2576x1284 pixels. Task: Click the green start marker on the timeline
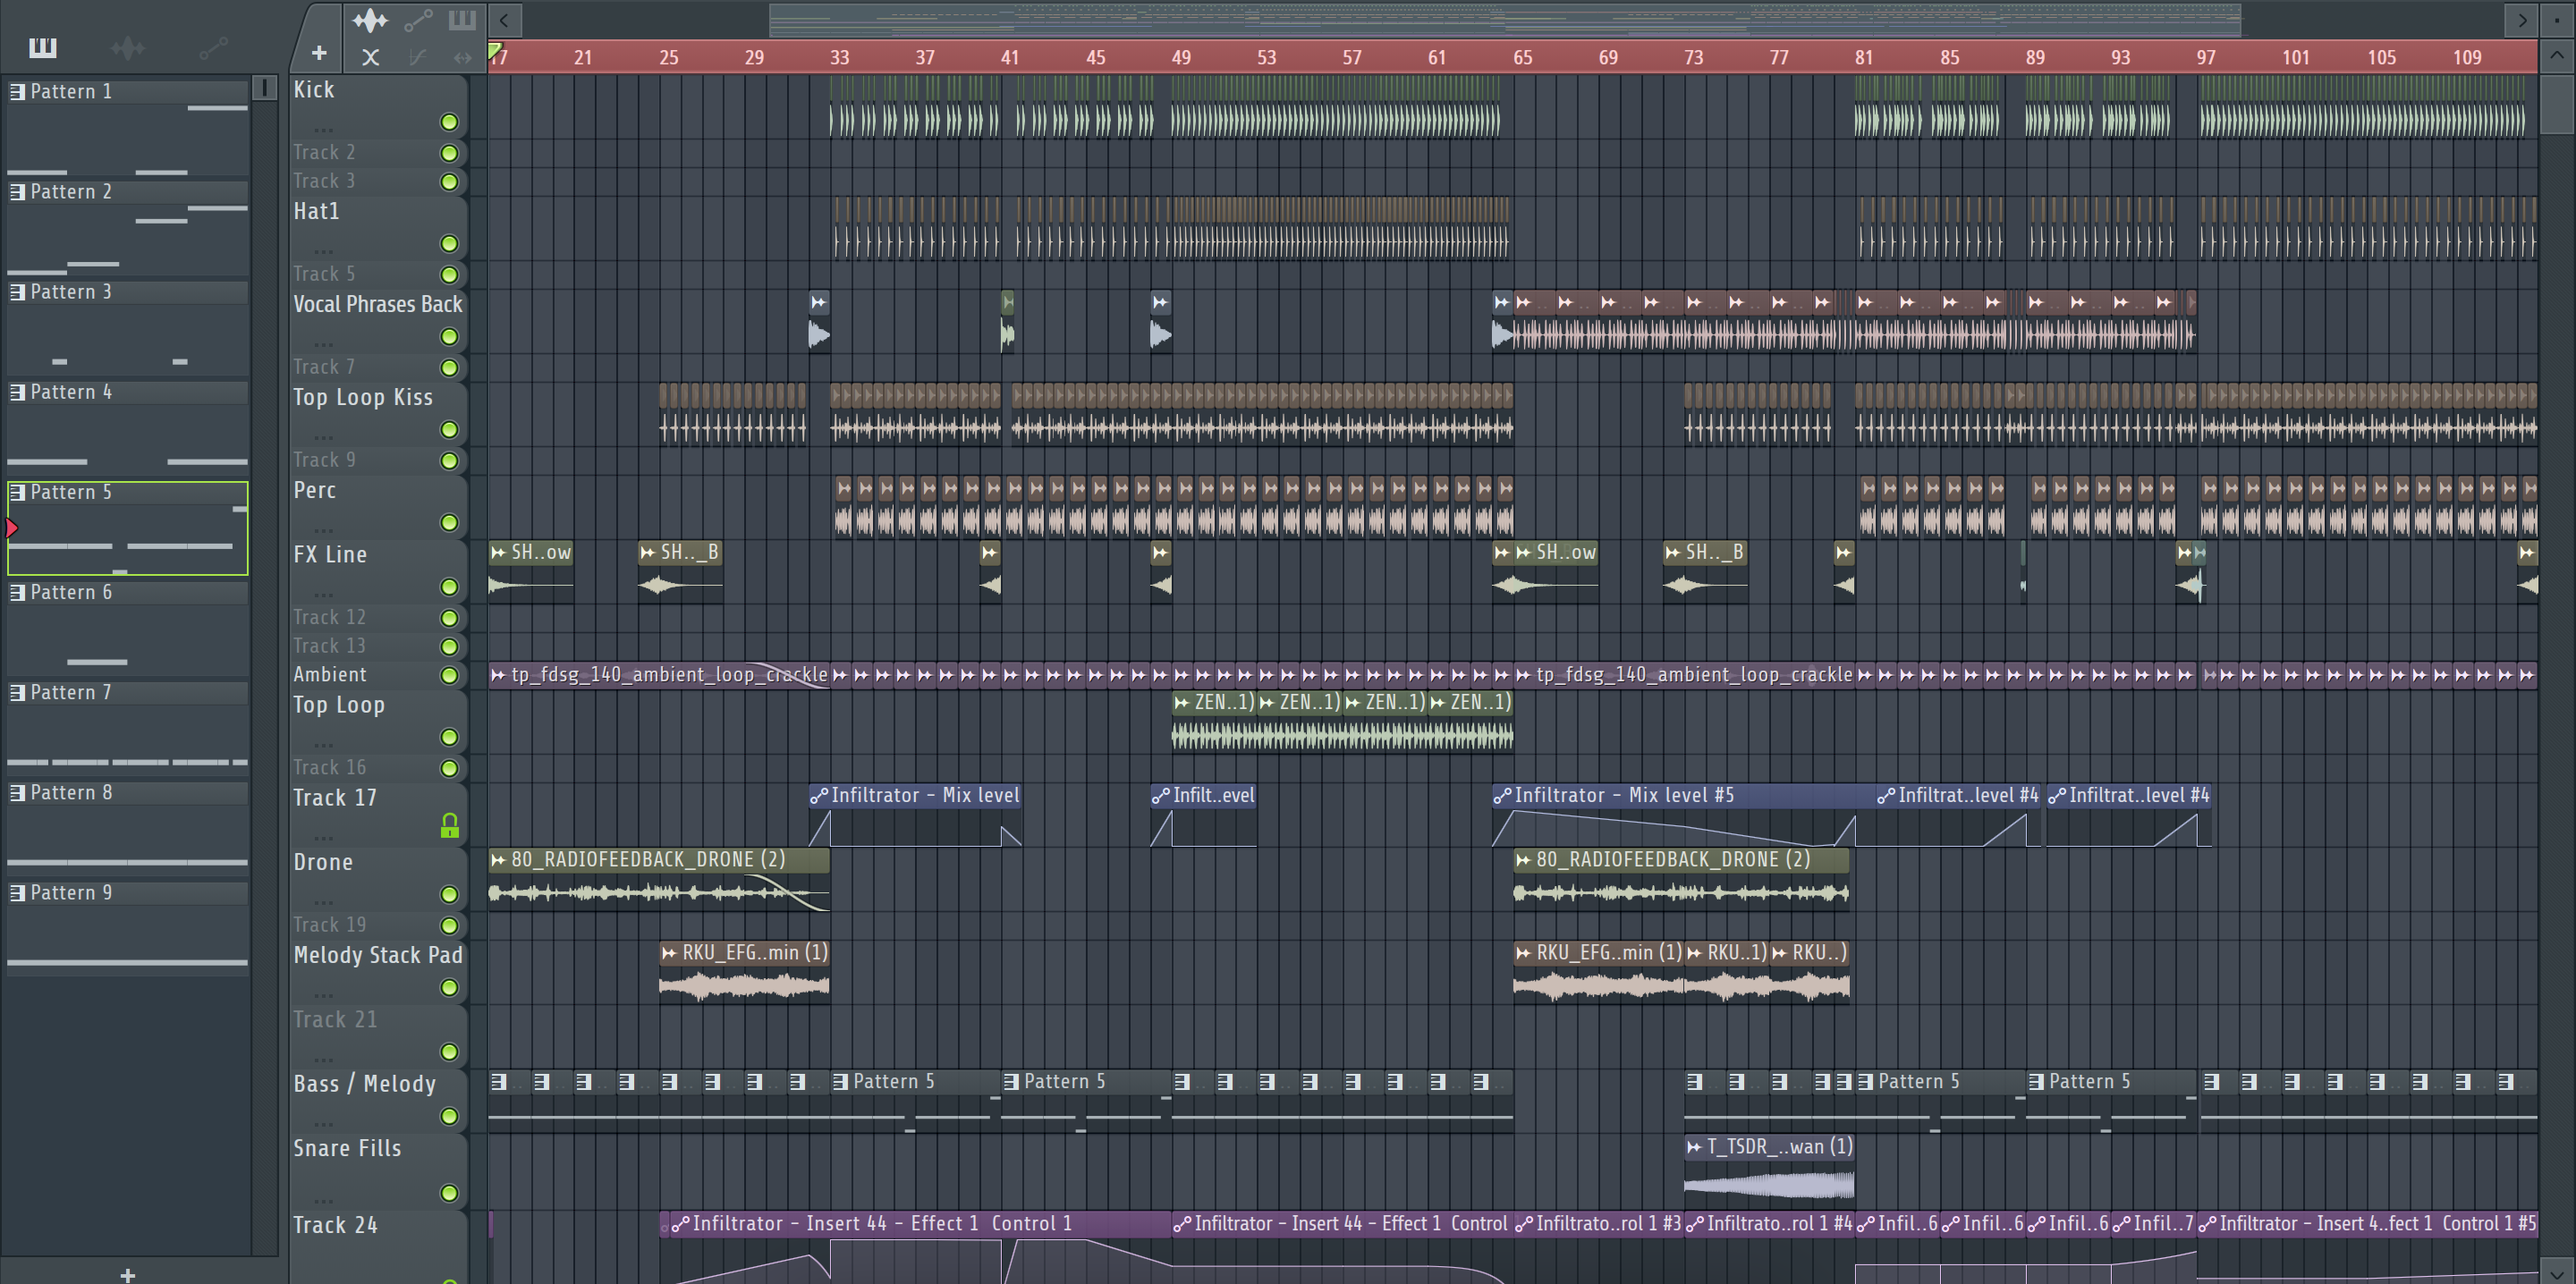[x=494, y=50]
